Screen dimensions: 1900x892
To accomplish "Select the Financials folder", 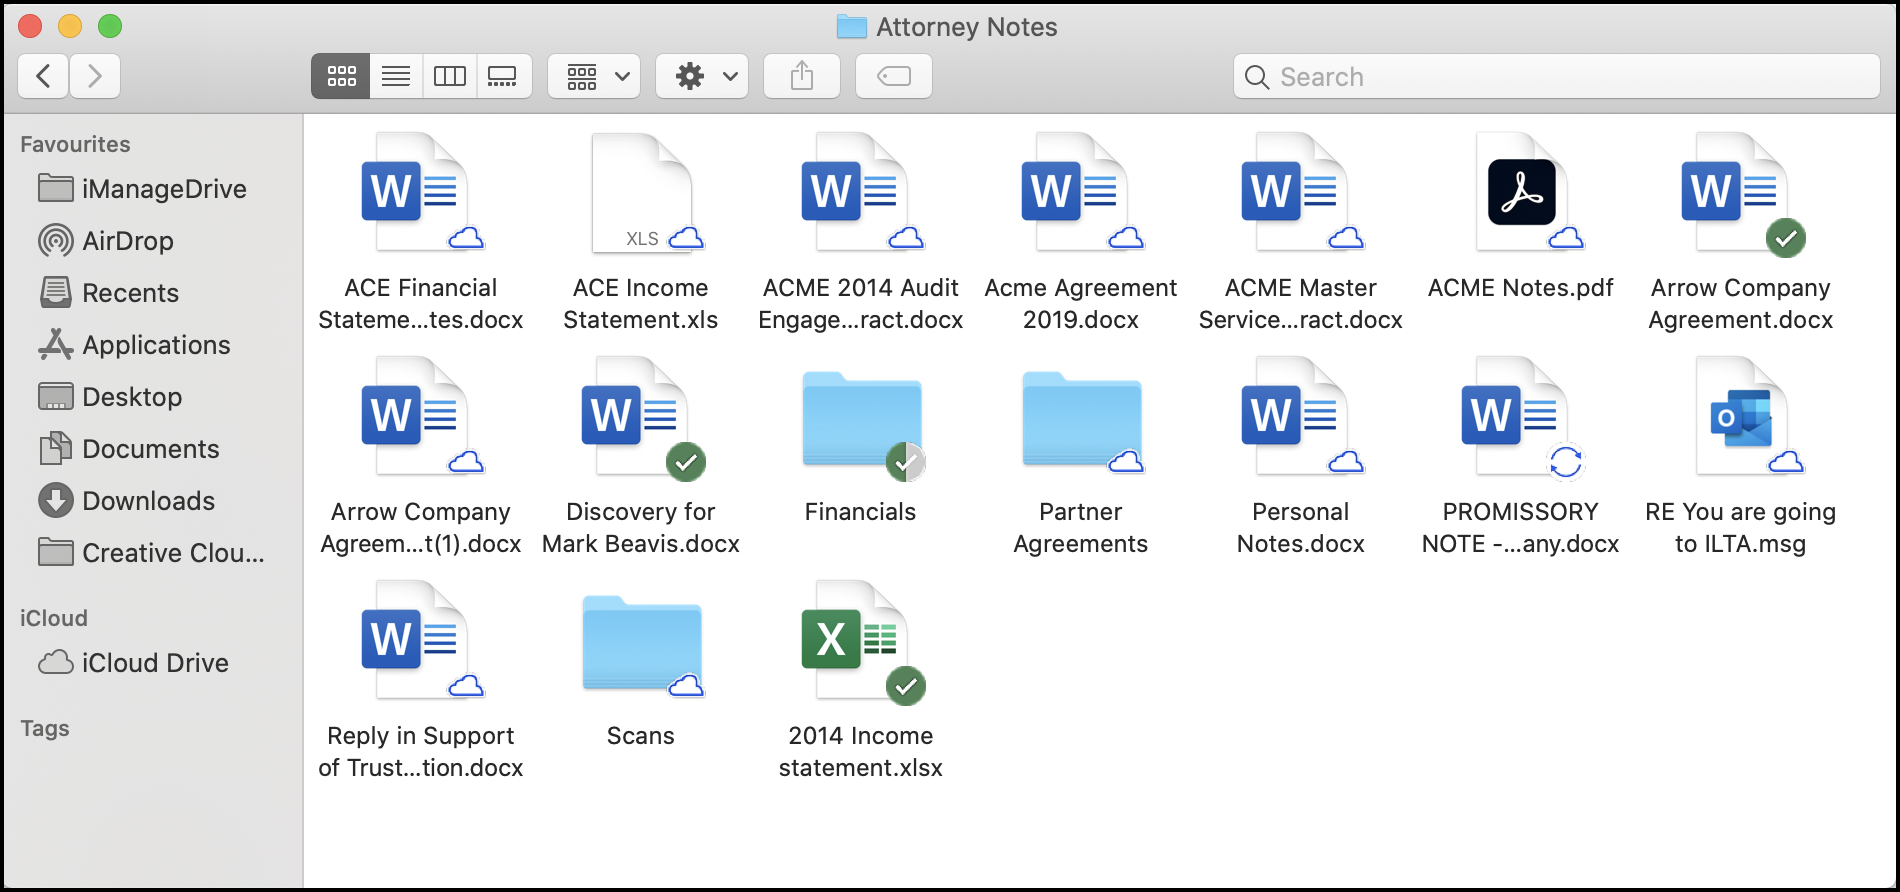I will (860, 420).
